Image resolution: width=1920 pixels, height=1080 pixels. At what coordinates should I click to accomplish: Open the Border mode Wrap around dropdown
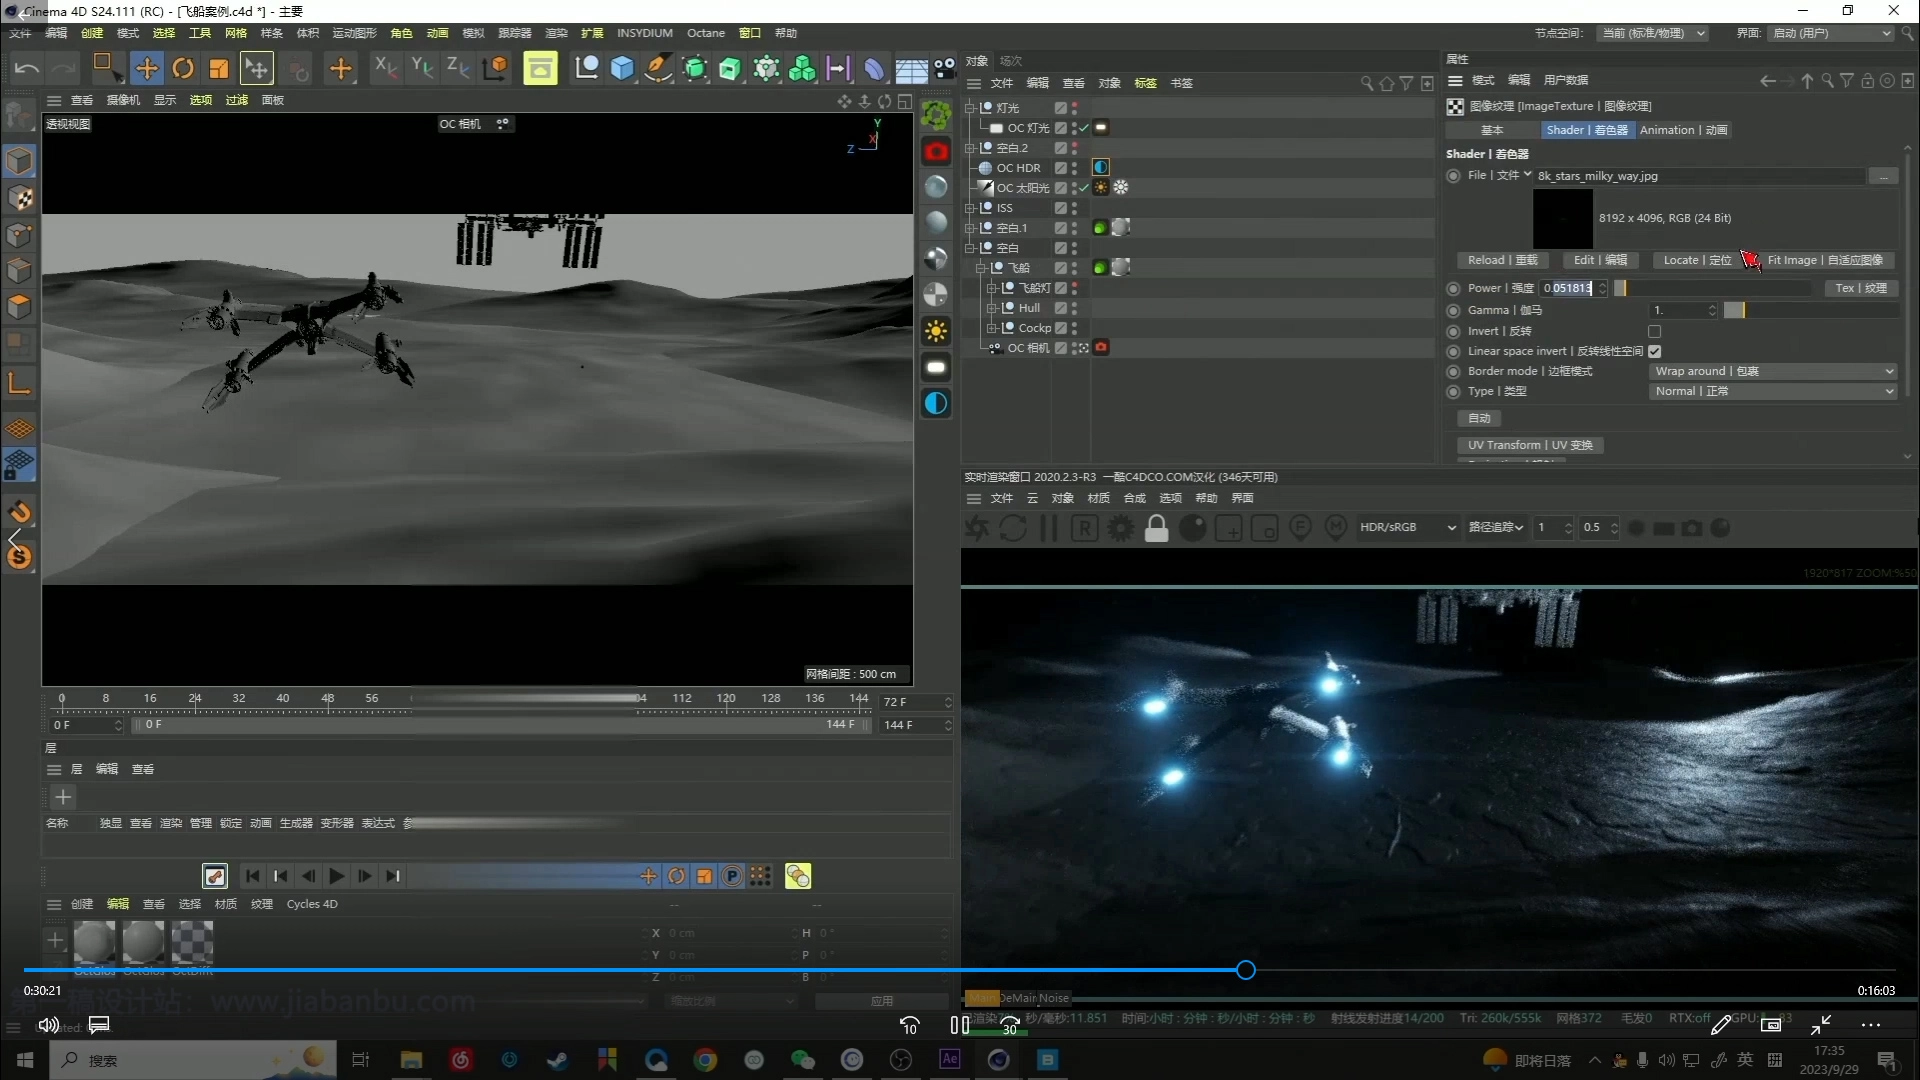[x=1773, y=371]
